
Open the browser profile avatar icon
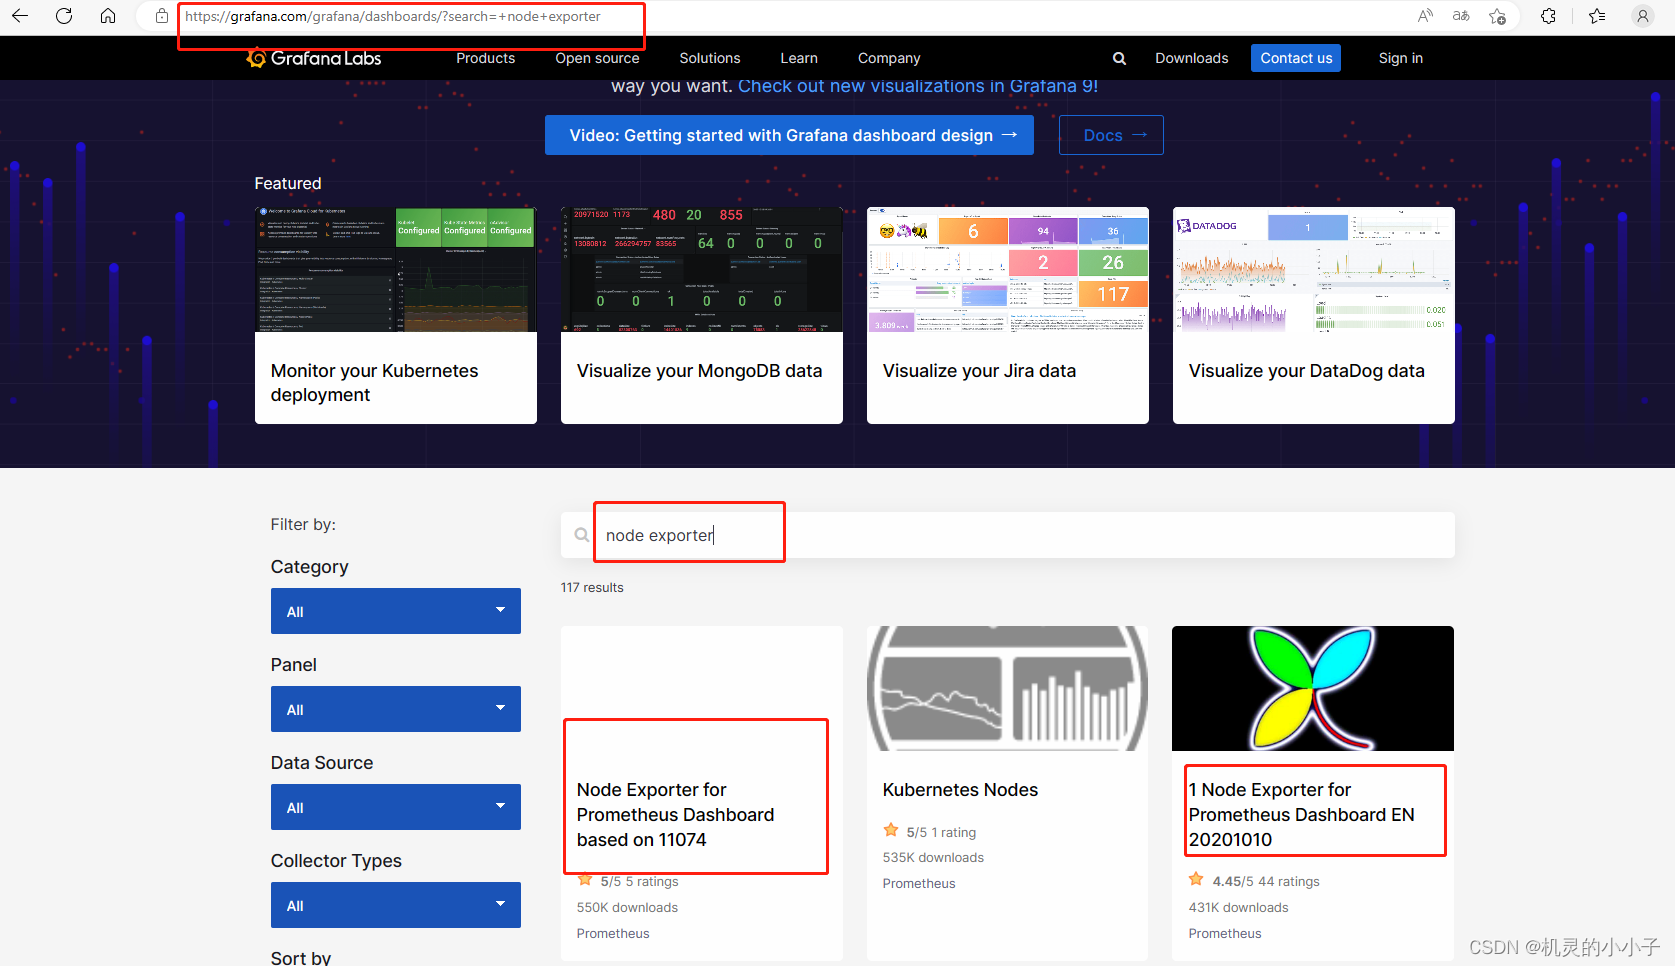pyautogui.click(x=1642, y=16)
